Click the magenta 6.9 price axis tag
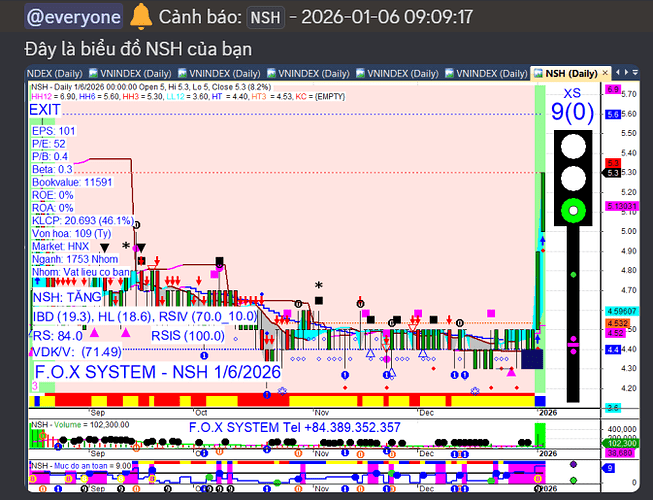Image resolution: width=653 pixels, height=500 pixels. 613,89
